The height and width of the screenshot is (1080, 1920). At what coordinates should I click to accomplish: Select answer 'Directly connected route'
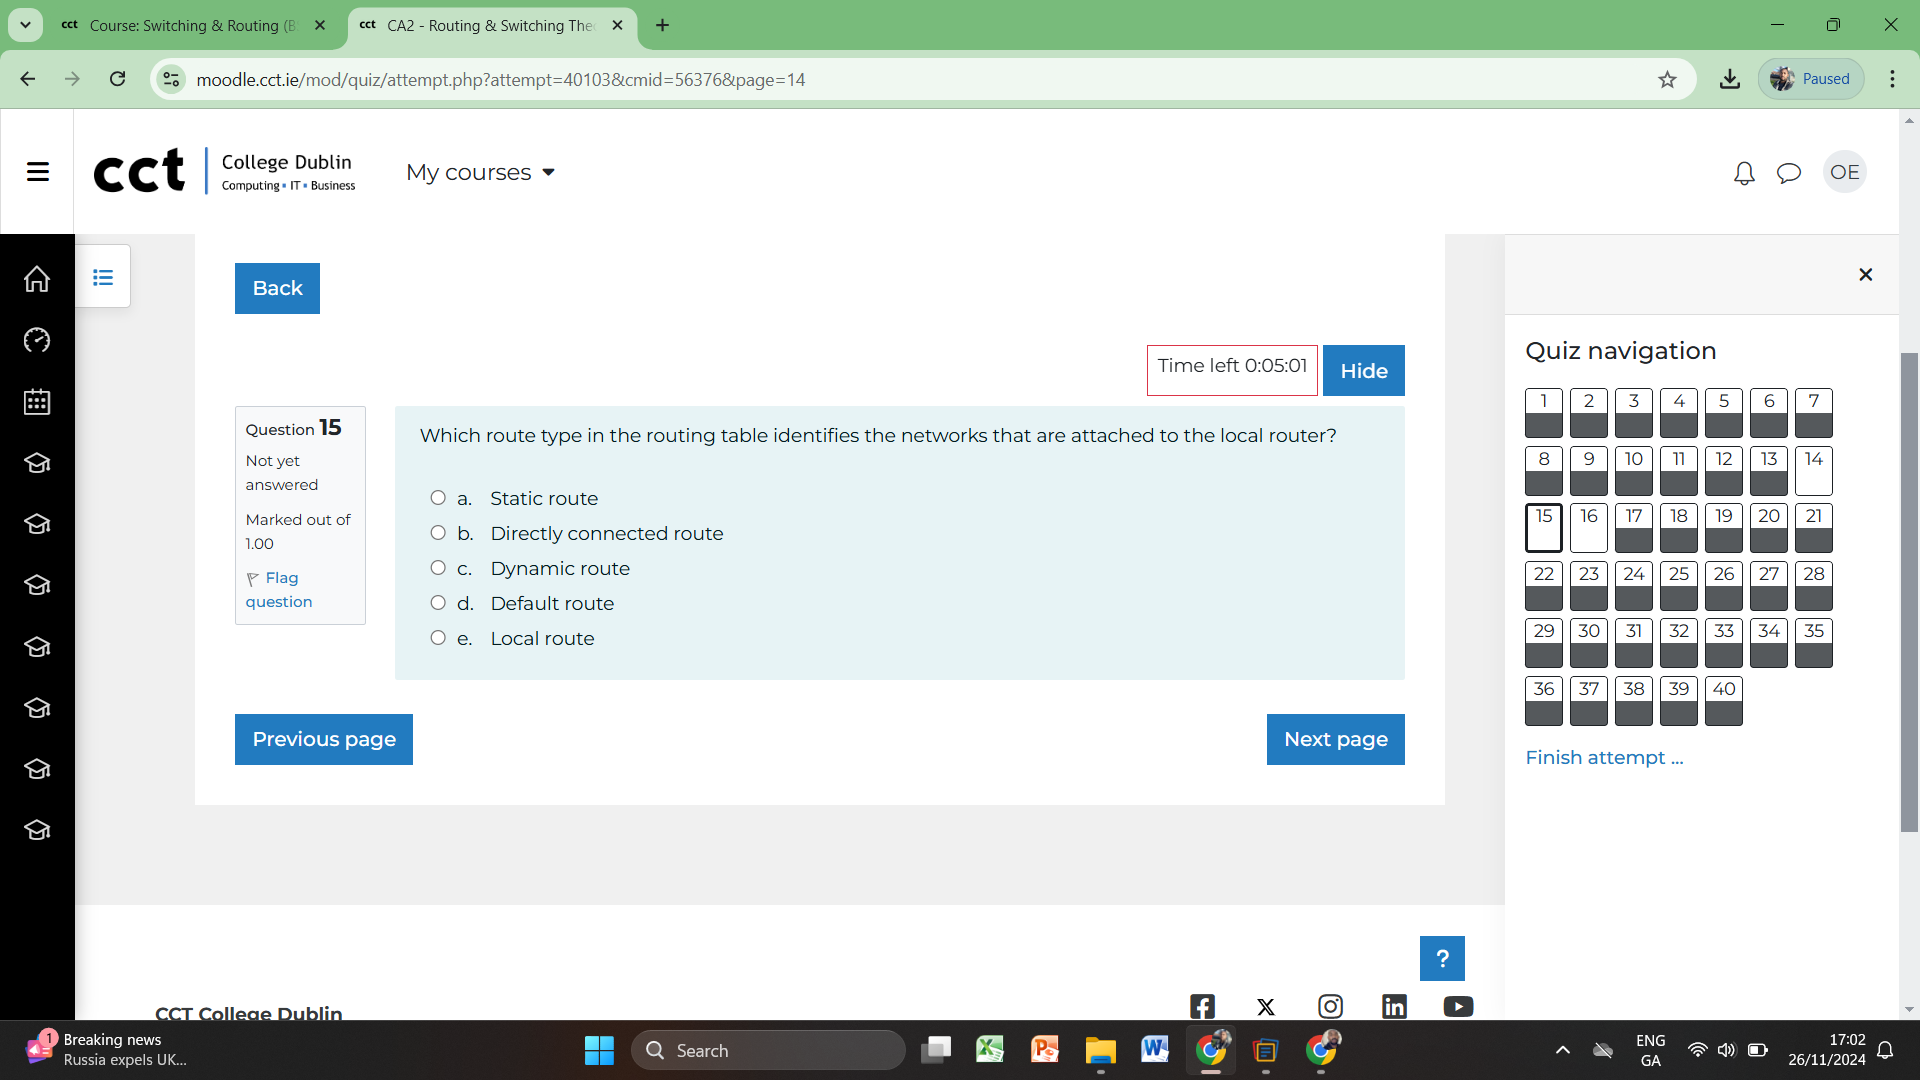437,532
